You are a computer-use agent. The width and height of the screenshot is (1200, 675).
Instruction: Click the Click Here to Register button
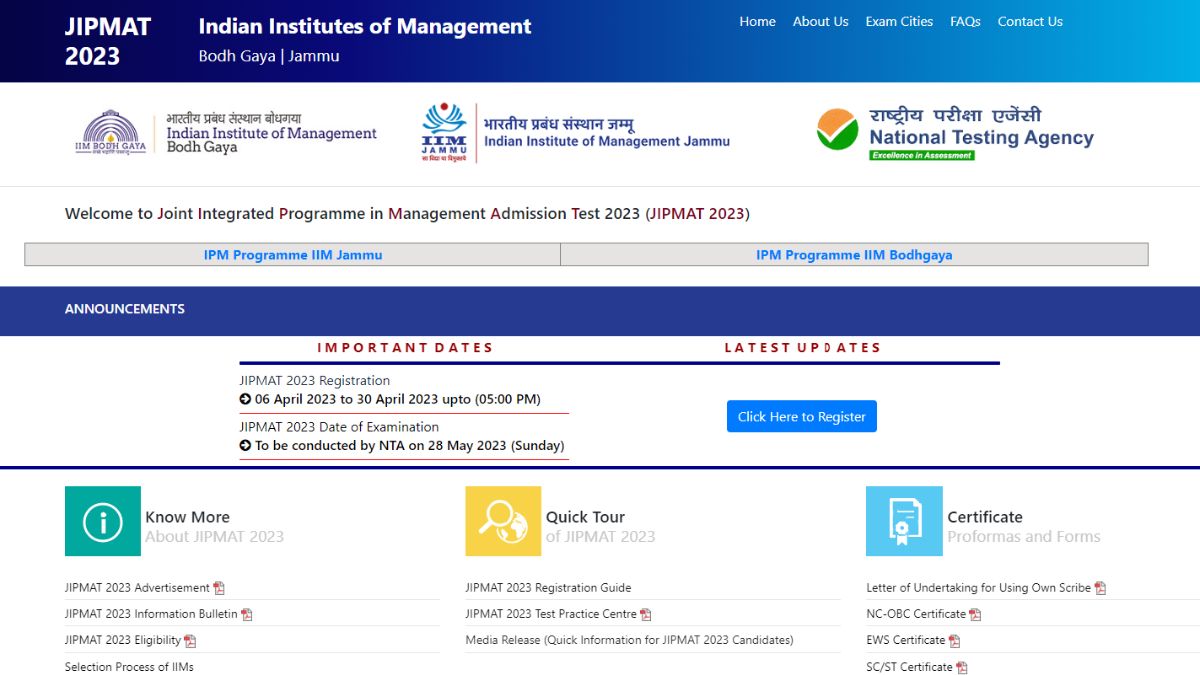click(x=802, y=417)
